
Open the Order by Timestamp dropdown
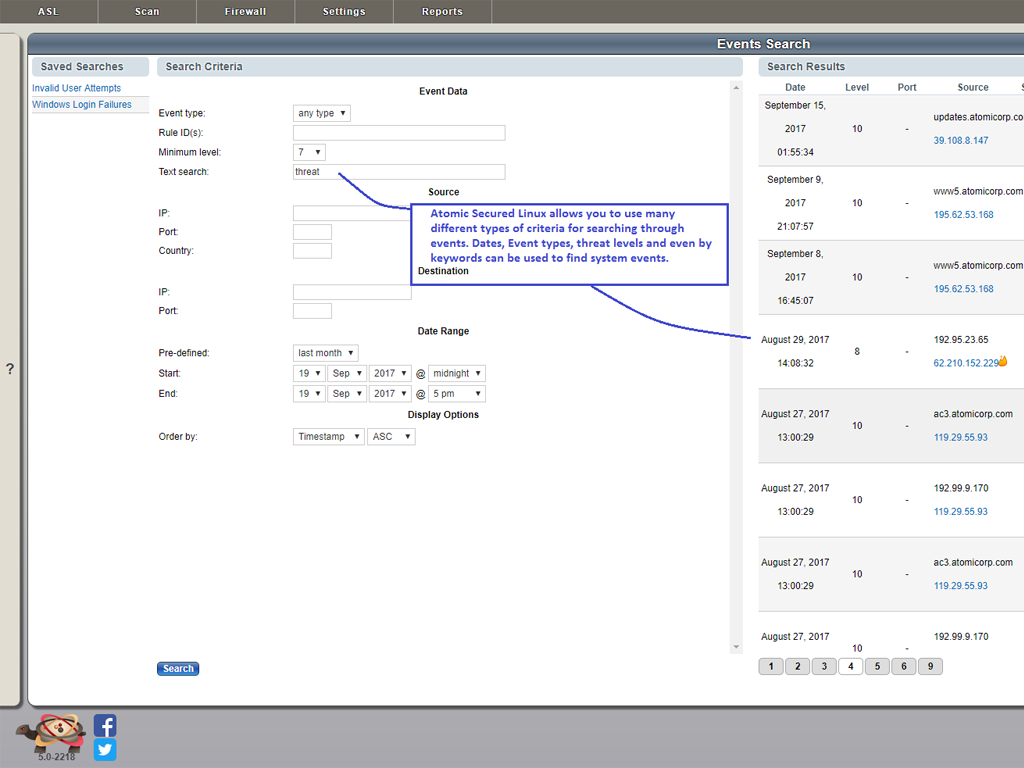coord(328,436)
